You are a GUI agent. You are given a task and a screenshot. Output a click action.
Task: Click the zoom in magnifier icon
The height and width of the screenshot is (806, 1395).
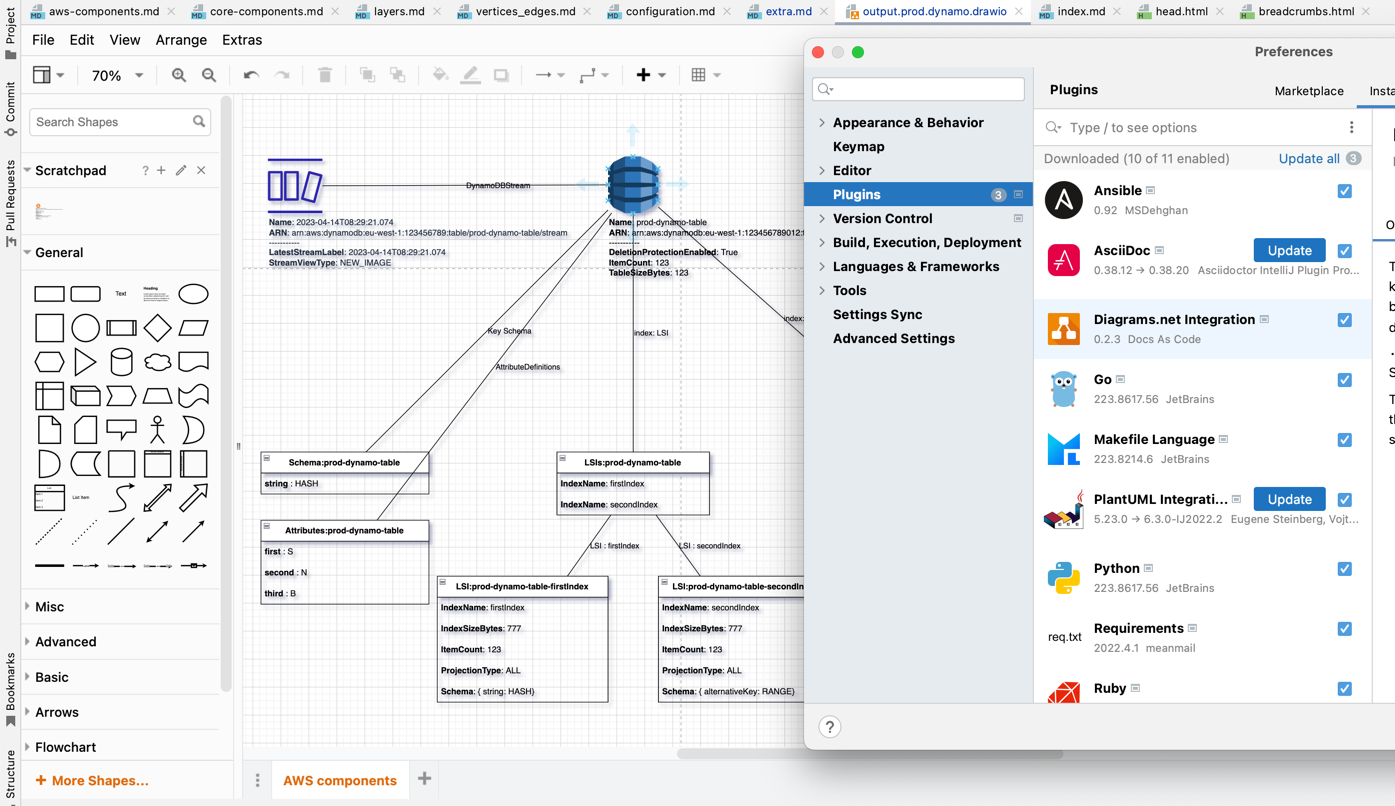tap(179, 75)
